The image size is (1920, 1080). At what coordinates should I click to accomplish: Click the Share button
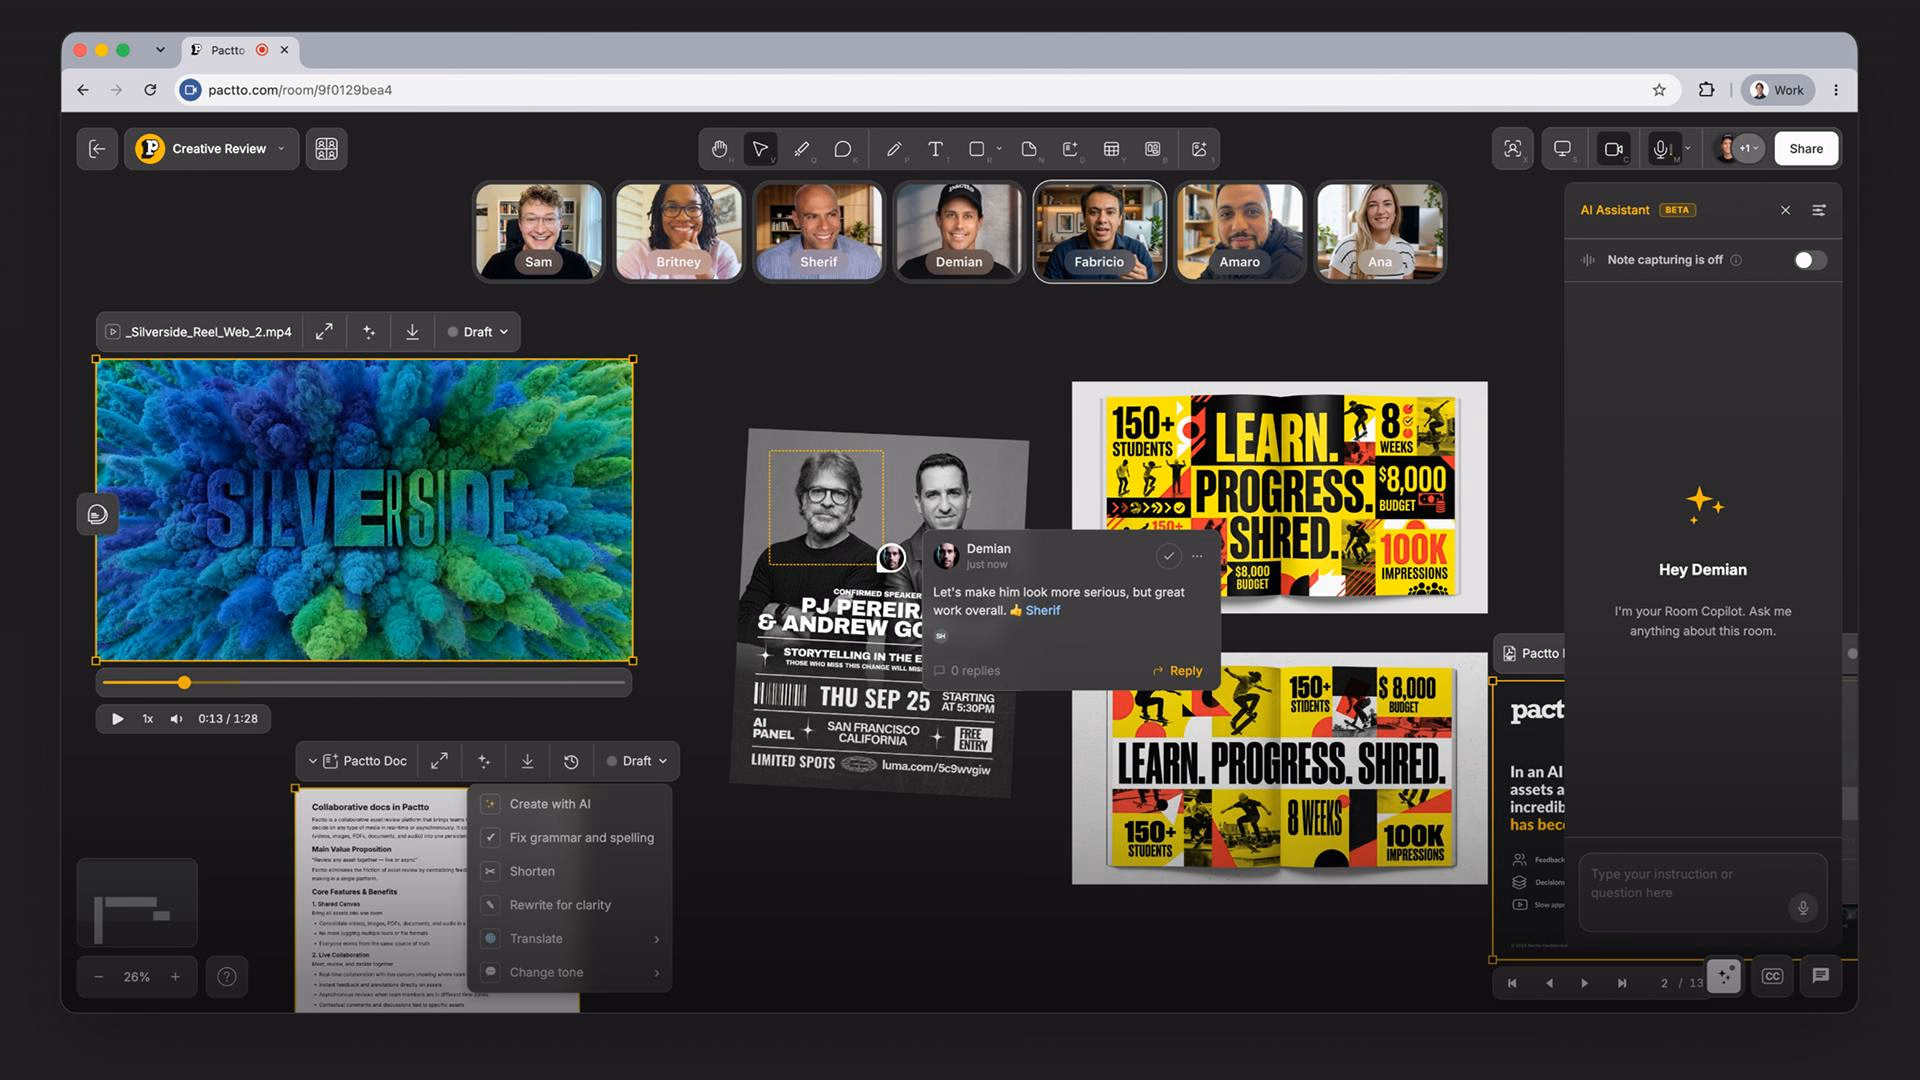tap(1806, 149)
